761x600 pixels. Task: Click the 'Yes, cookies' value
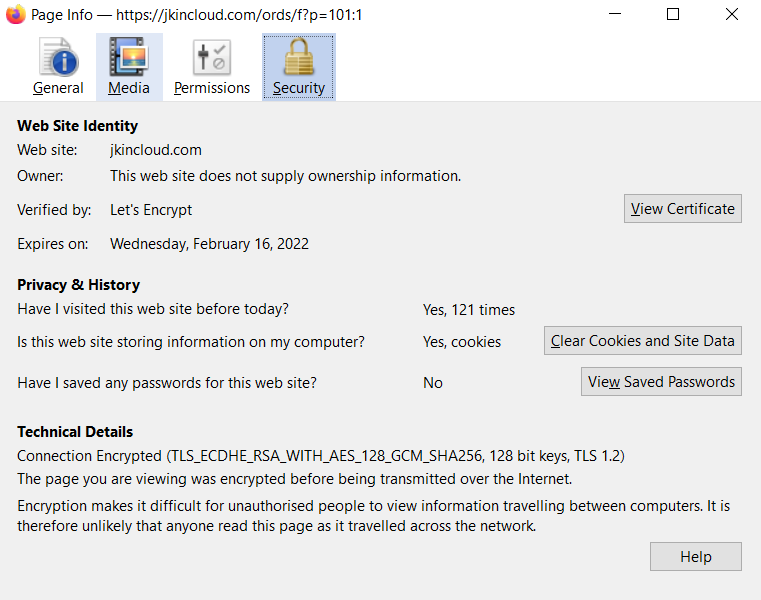[x=462, y=342]
